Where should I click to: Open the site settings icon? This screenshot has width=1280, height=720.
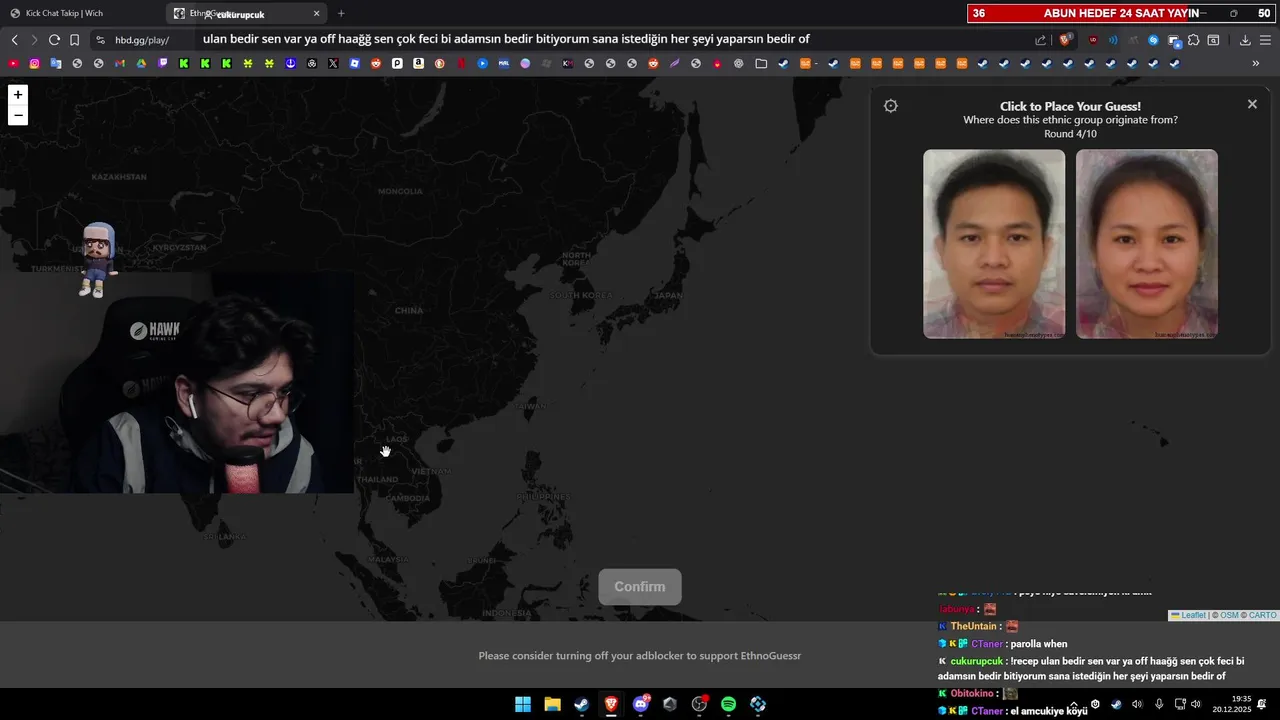100,40
